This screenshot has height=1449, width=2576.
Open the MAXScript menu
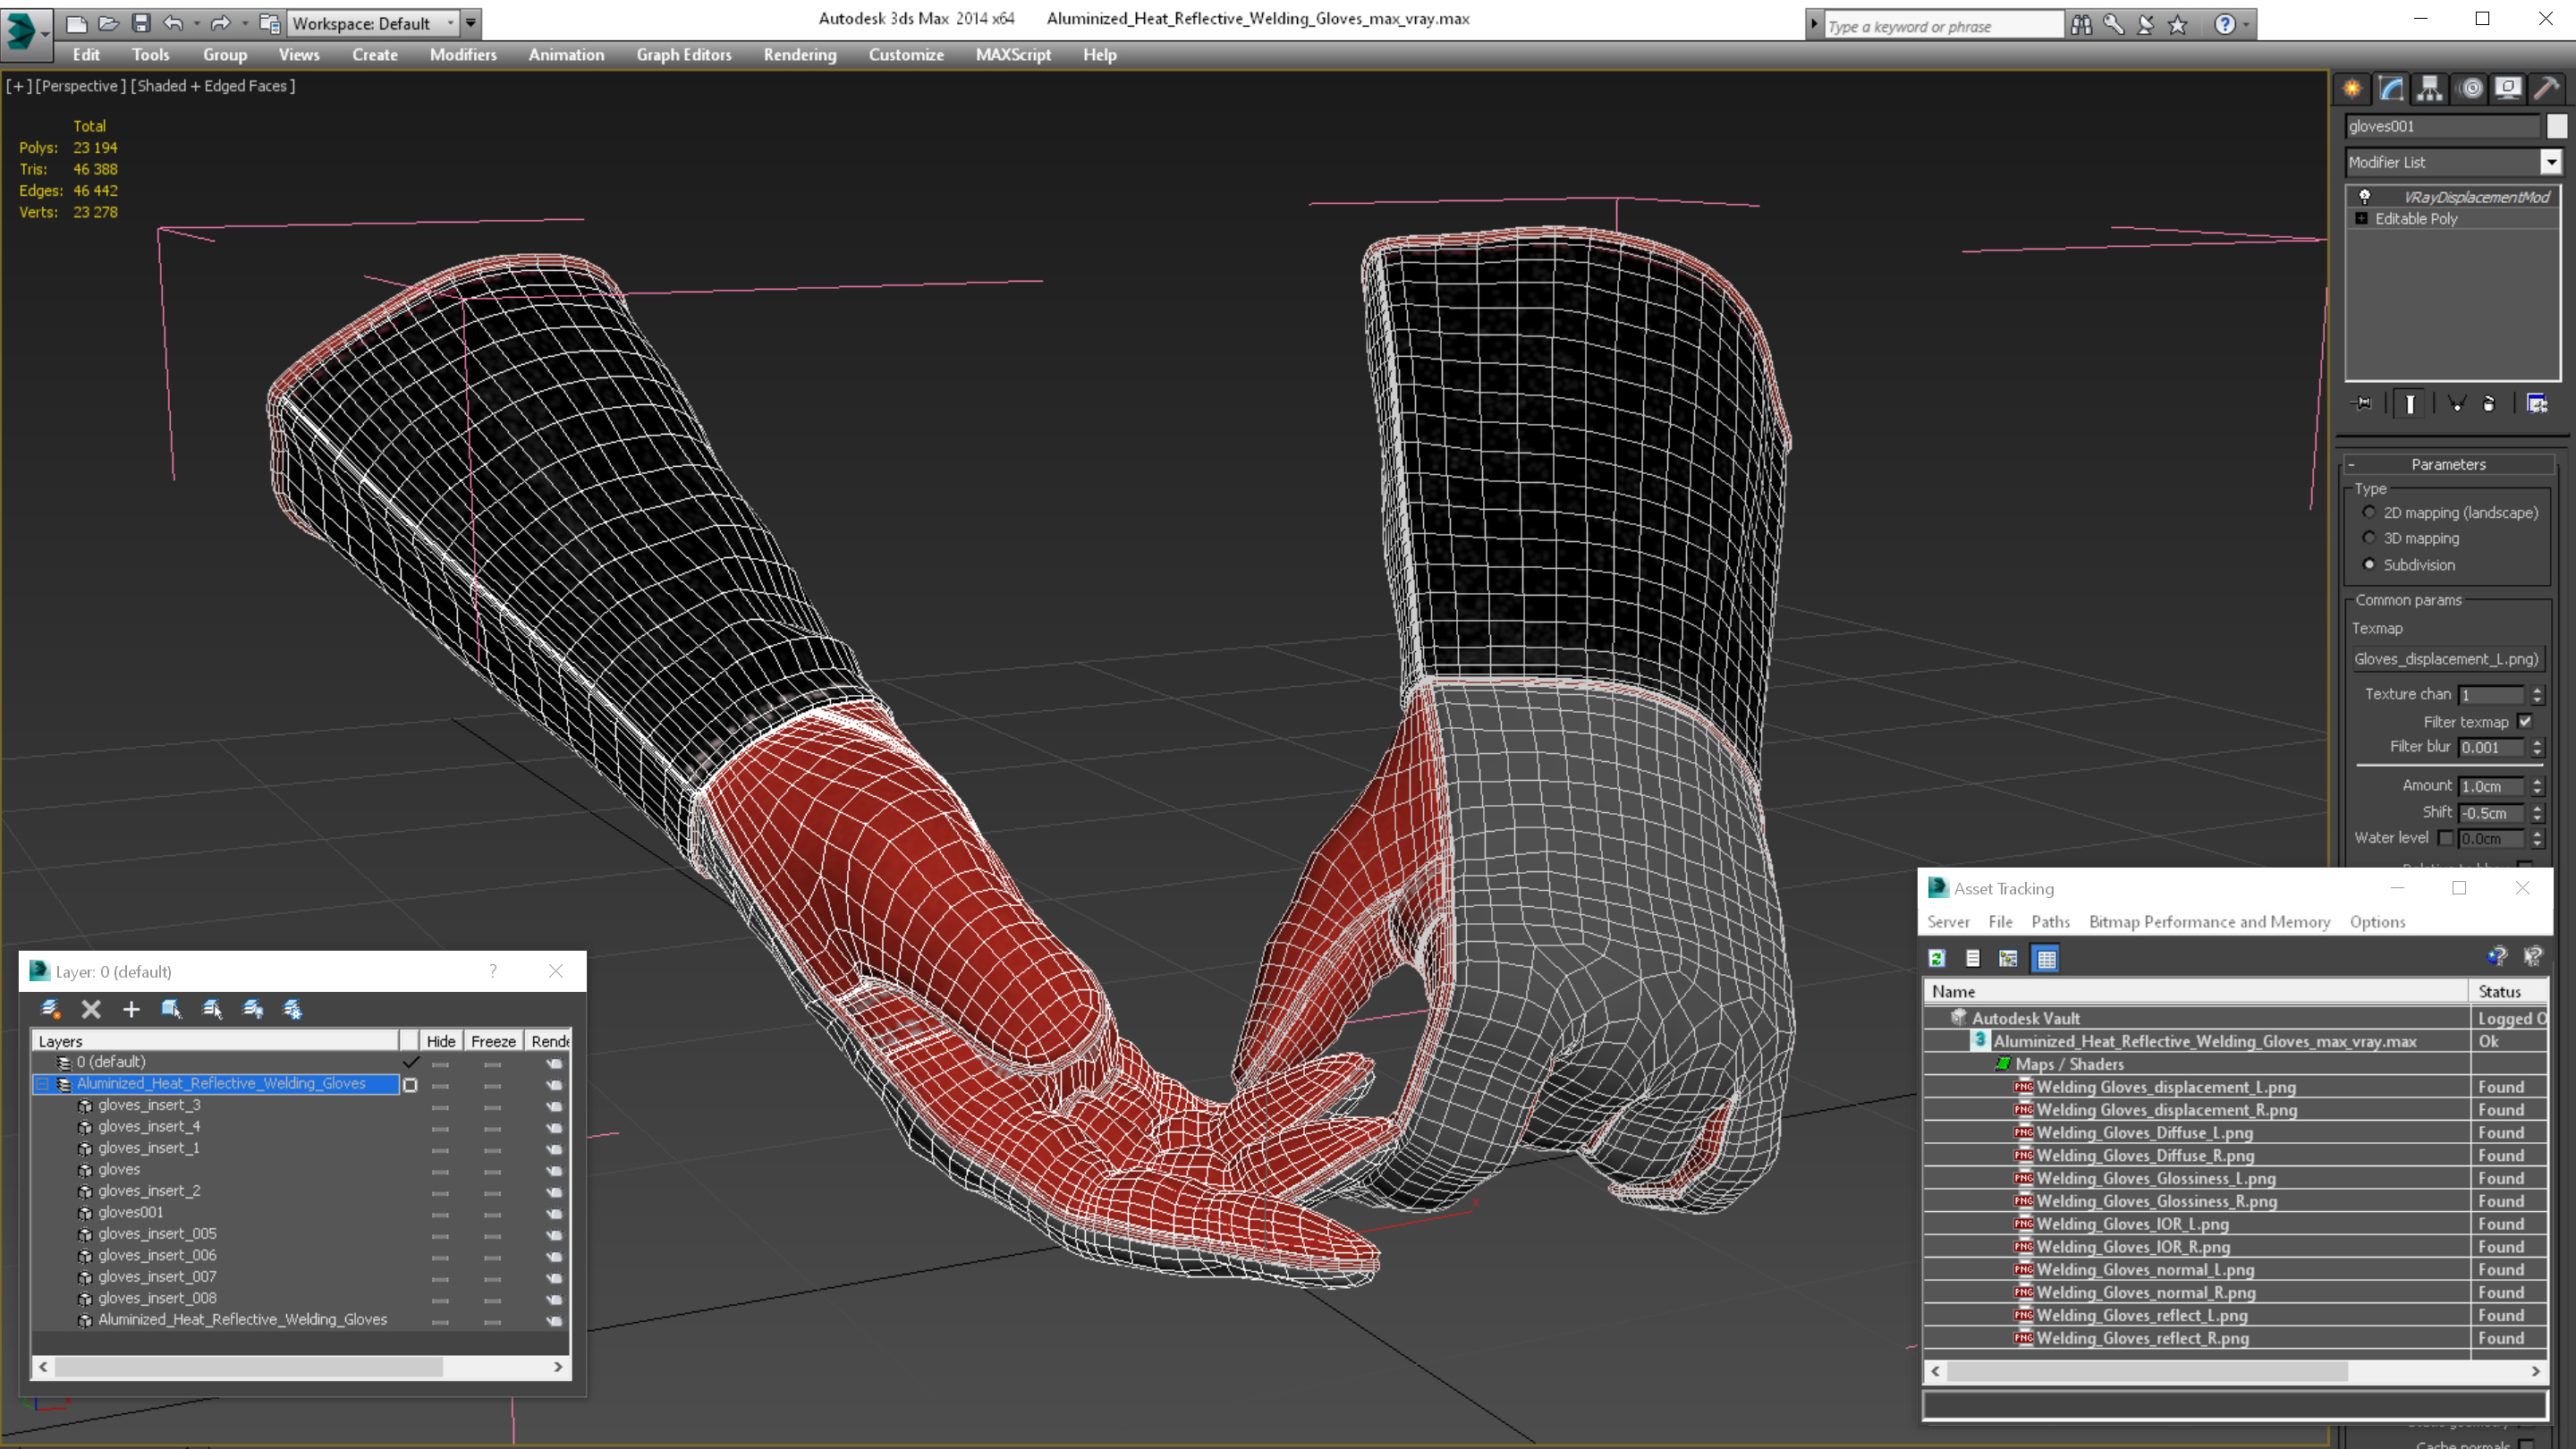pyautogui.click(x=1013, y=55)
